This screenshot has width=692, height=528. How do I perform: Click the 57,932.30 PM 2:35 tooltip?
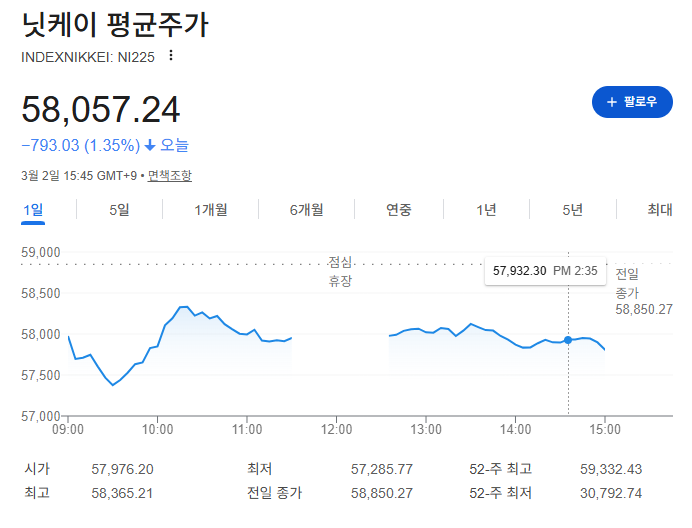tap(545, 271)
